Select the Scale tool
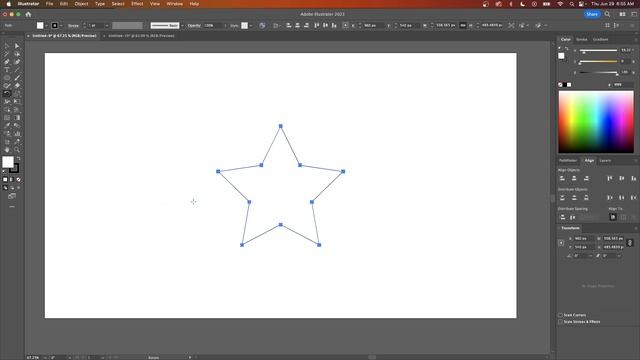Screen dimensions: 640x360 [17, 94]
